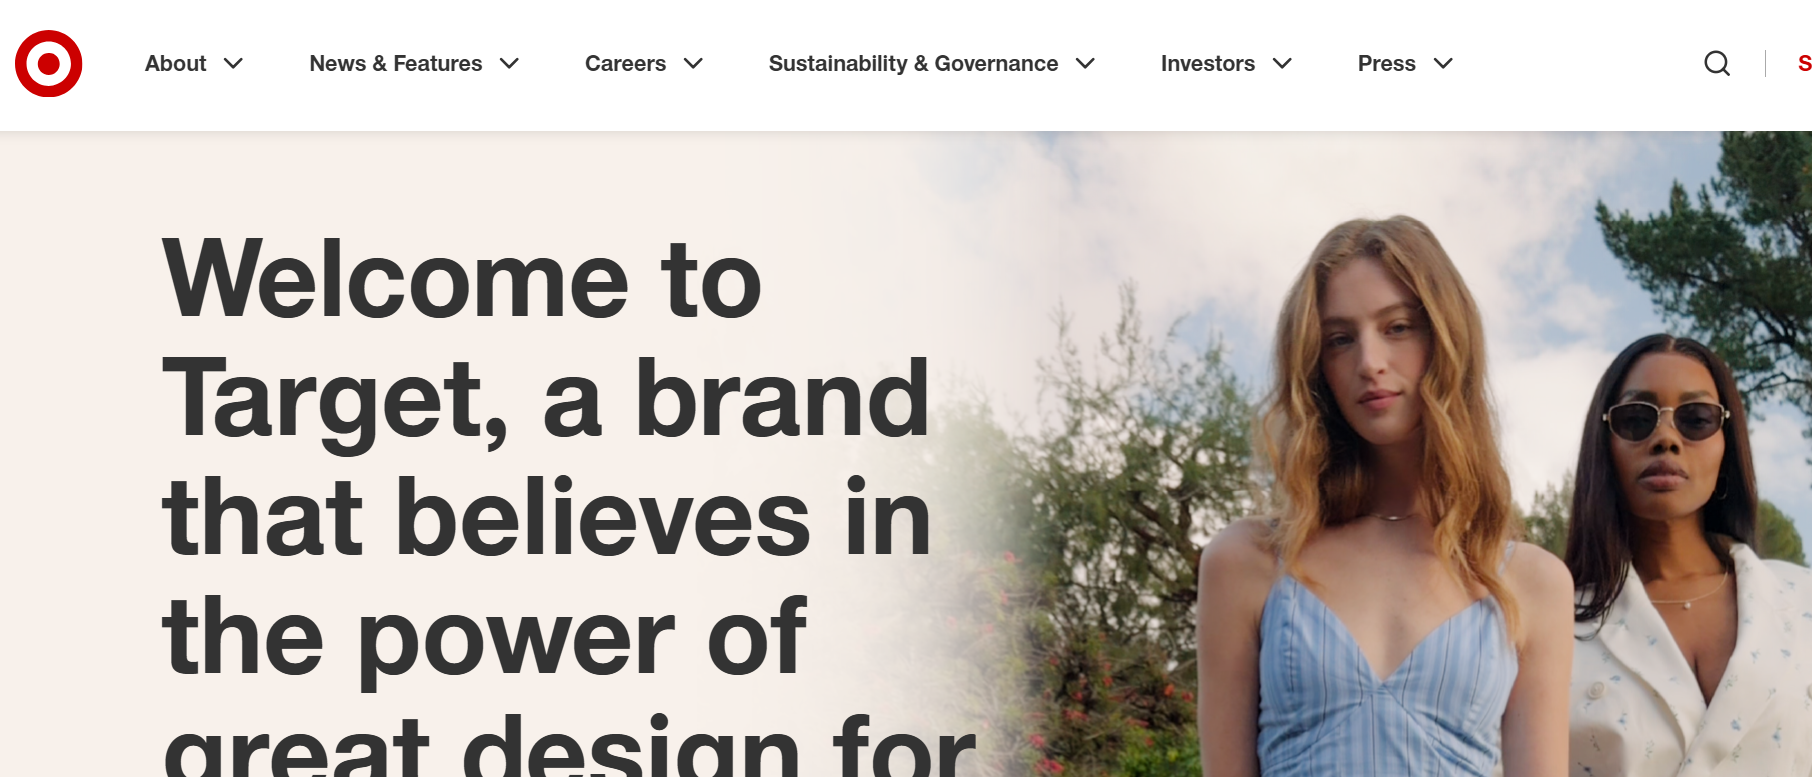
Task: Open the News & Features menu
Action: click(x=396, y=63)
